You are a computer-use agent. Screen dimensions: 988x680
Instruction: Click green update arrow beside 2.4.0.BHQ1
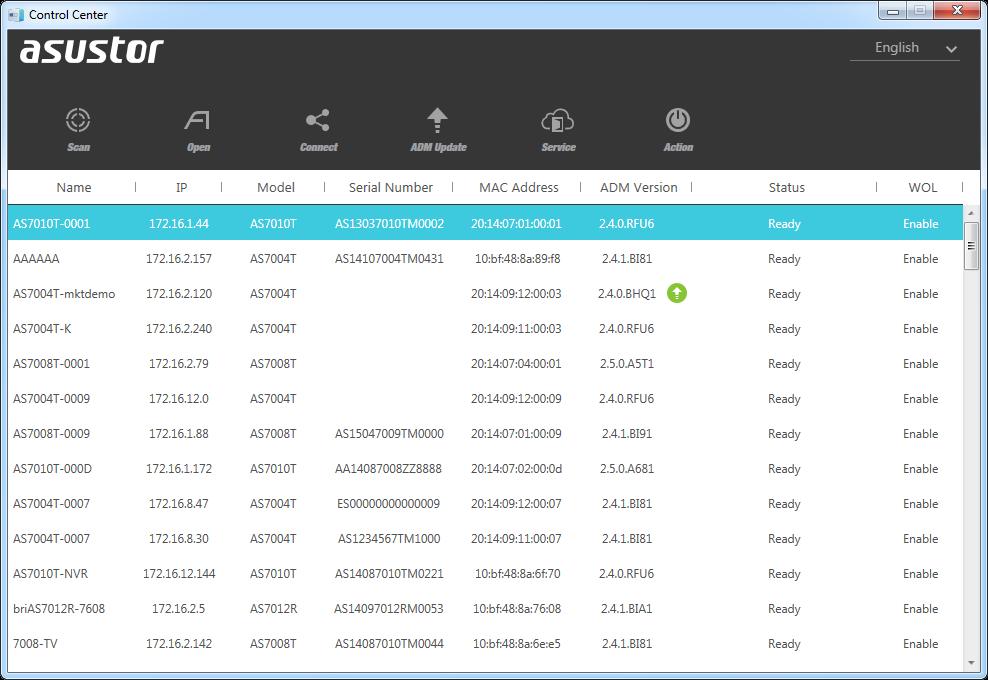point(677,293)
